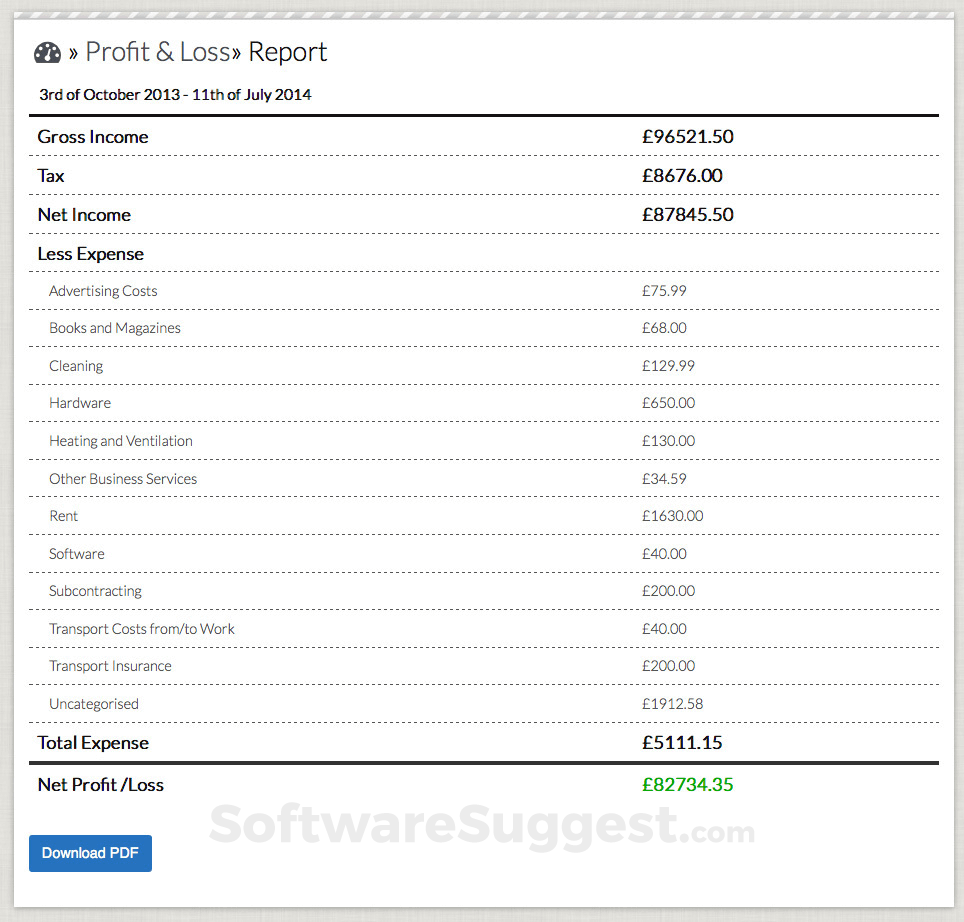Screen dimensions: 964x922
Task: Click the dashboard gauge icon
Action: [47, 53]
